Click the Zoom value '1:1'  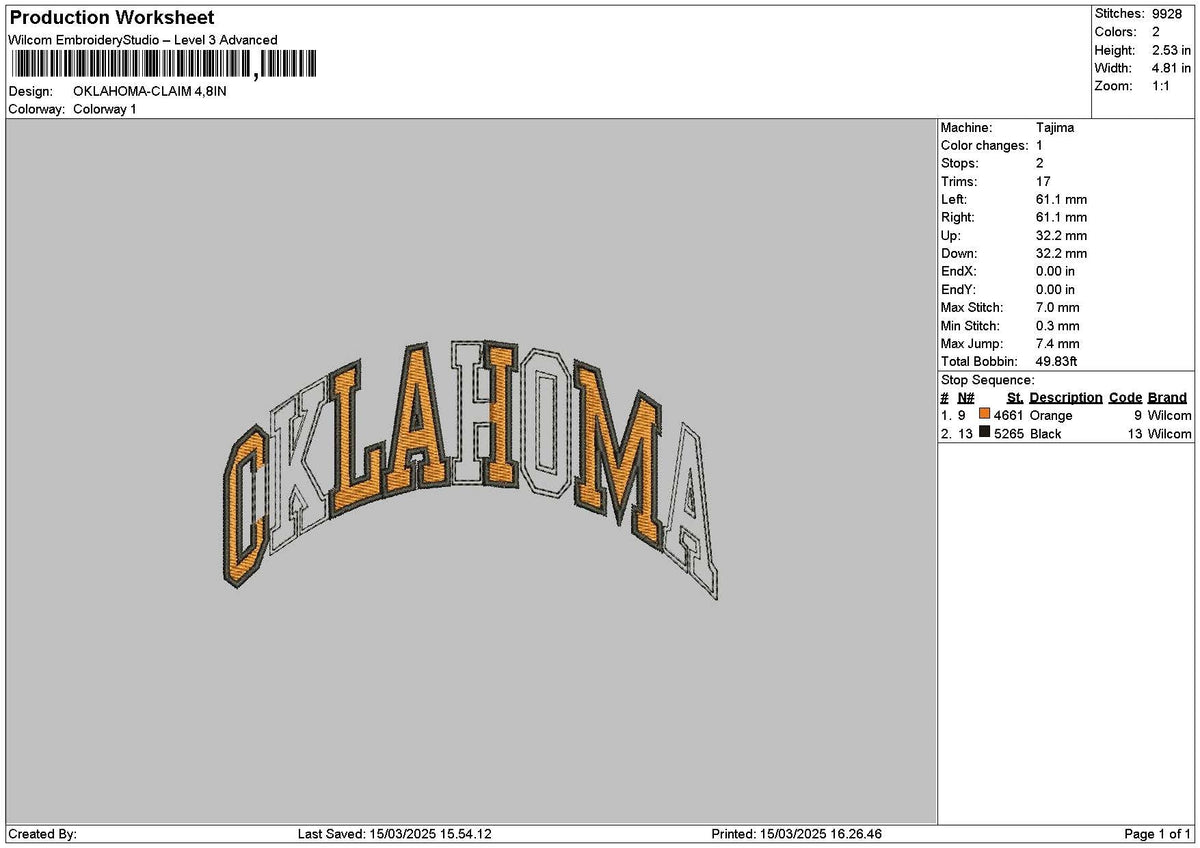click(x=1163, y=86)
